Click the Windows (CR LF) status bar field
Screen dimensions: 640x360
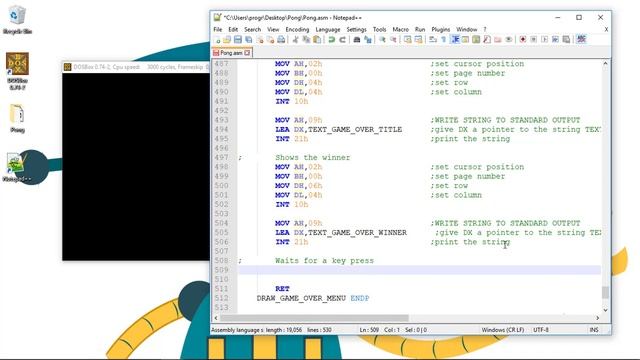coord(502,330)
